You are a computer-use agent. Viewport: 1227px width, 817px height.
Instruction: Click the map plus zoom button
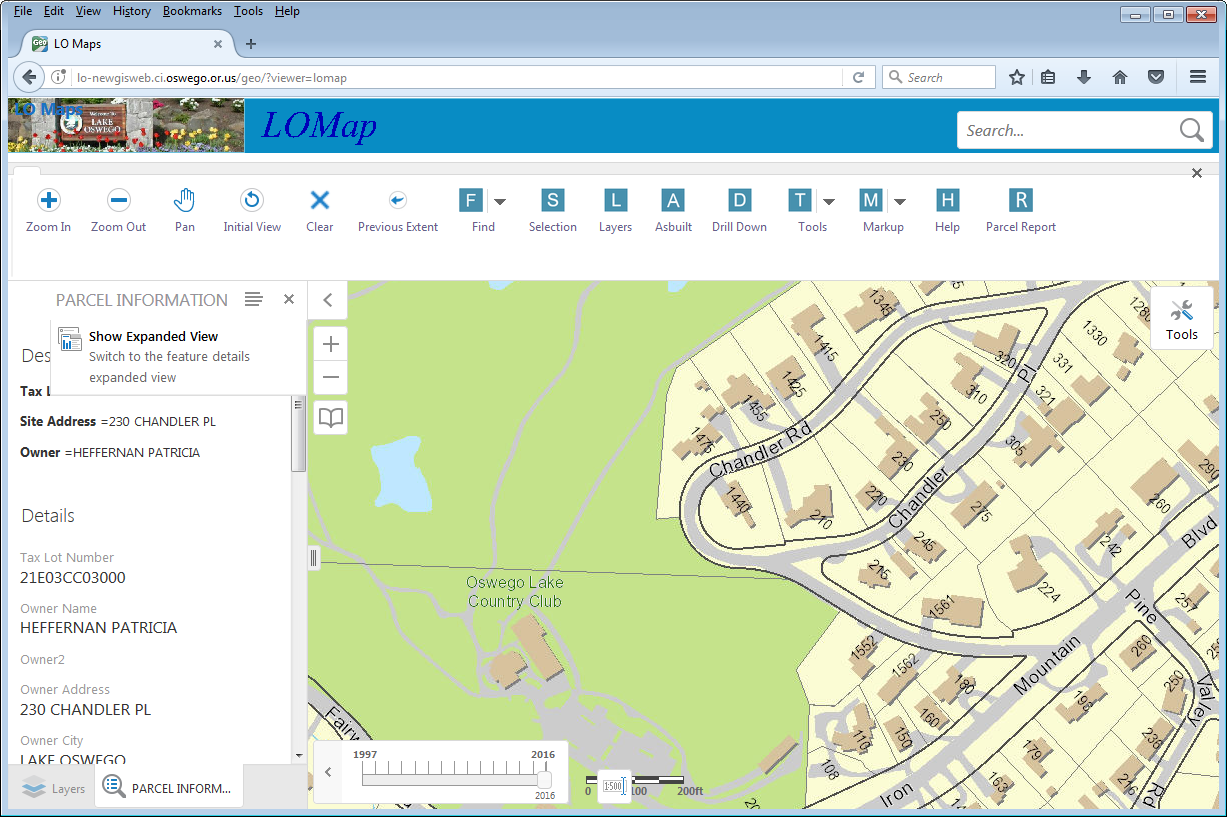point(331,344)
